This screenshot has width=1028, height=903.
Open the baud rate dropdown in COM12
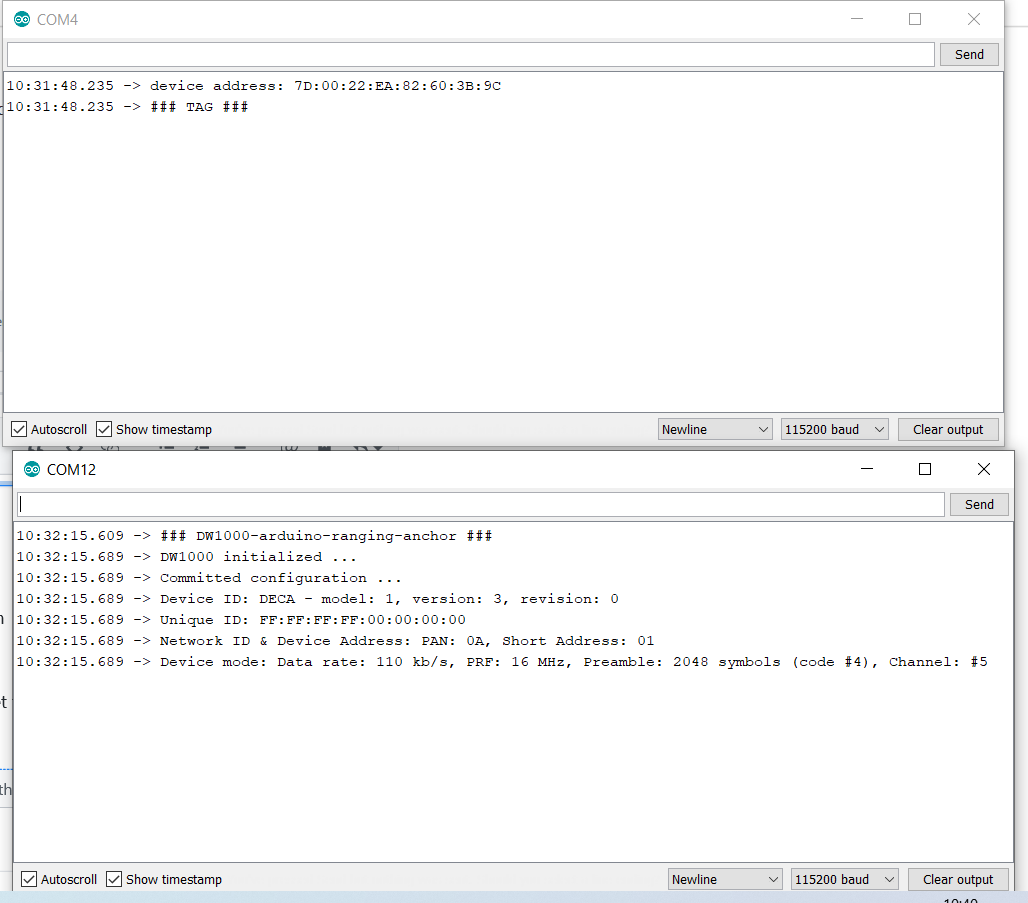pyautogui.click(x=844, y=879)
